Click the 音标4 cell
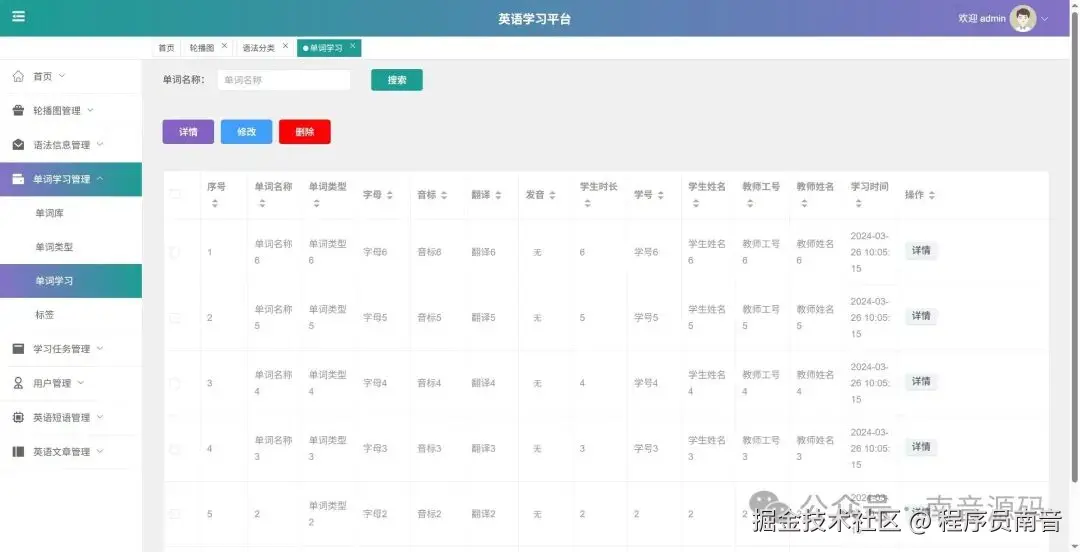Screen dimensions: 1080x552 (x=429, y=383)
